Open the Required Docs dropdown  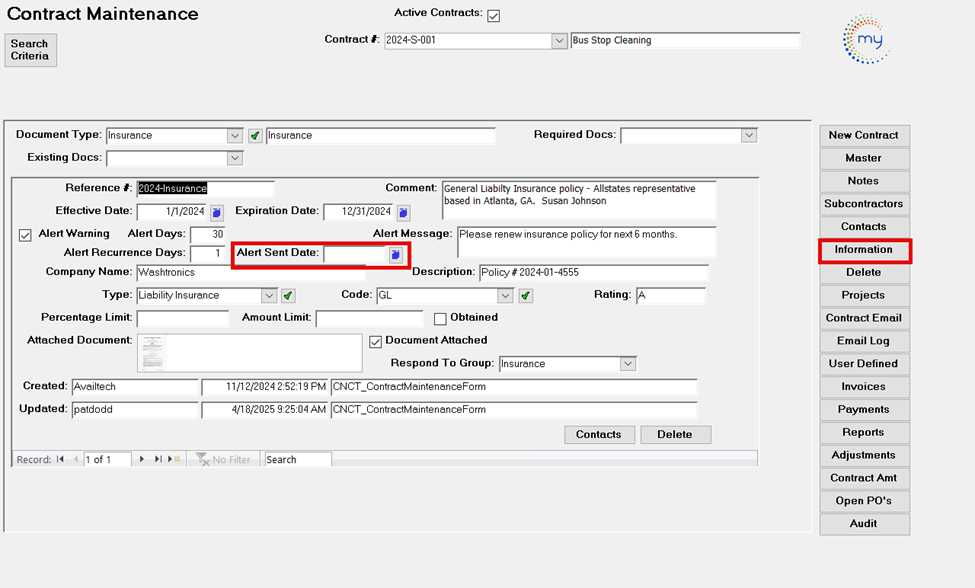[749, 136]
